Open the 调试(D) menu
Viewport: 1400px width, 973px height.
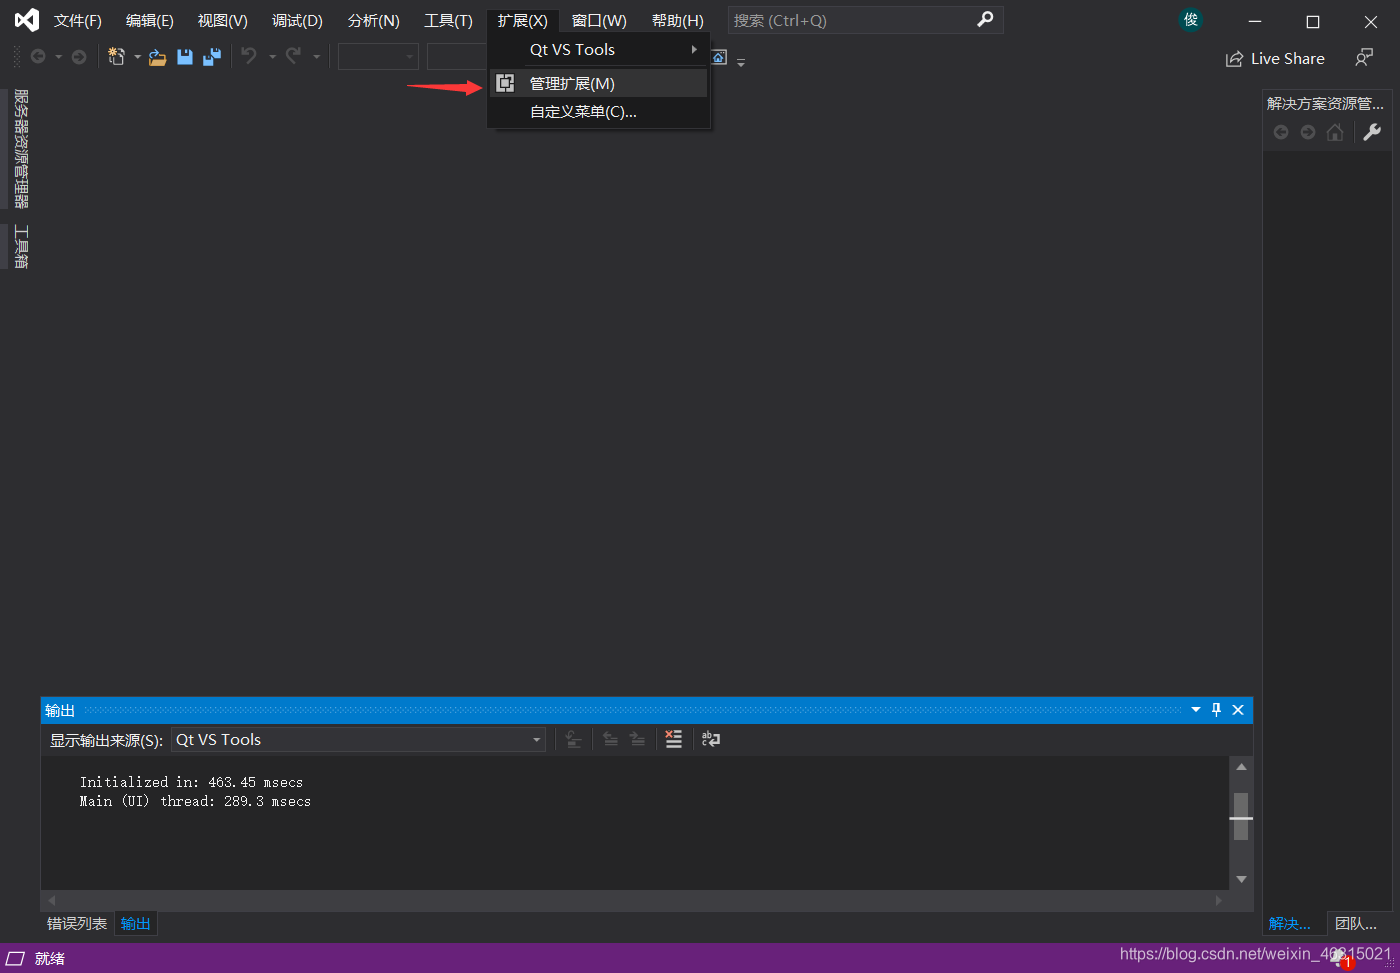point(297,21)
